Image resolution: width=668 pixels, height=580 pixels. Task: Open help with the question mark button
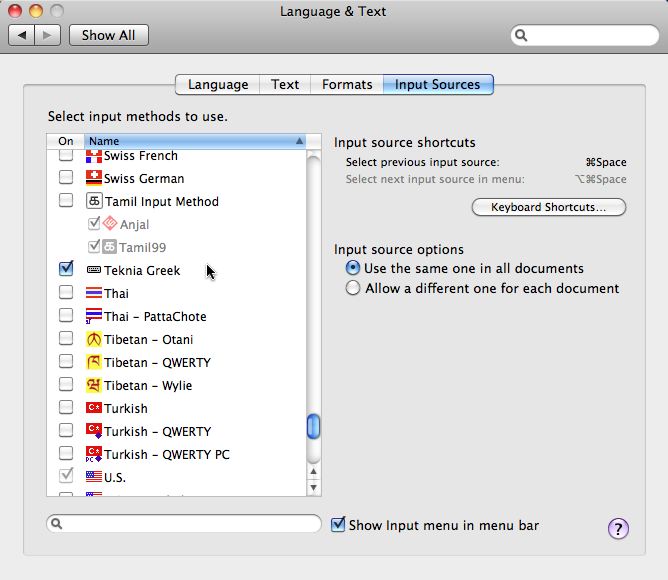pyautogui.click(x=618, y=529)
